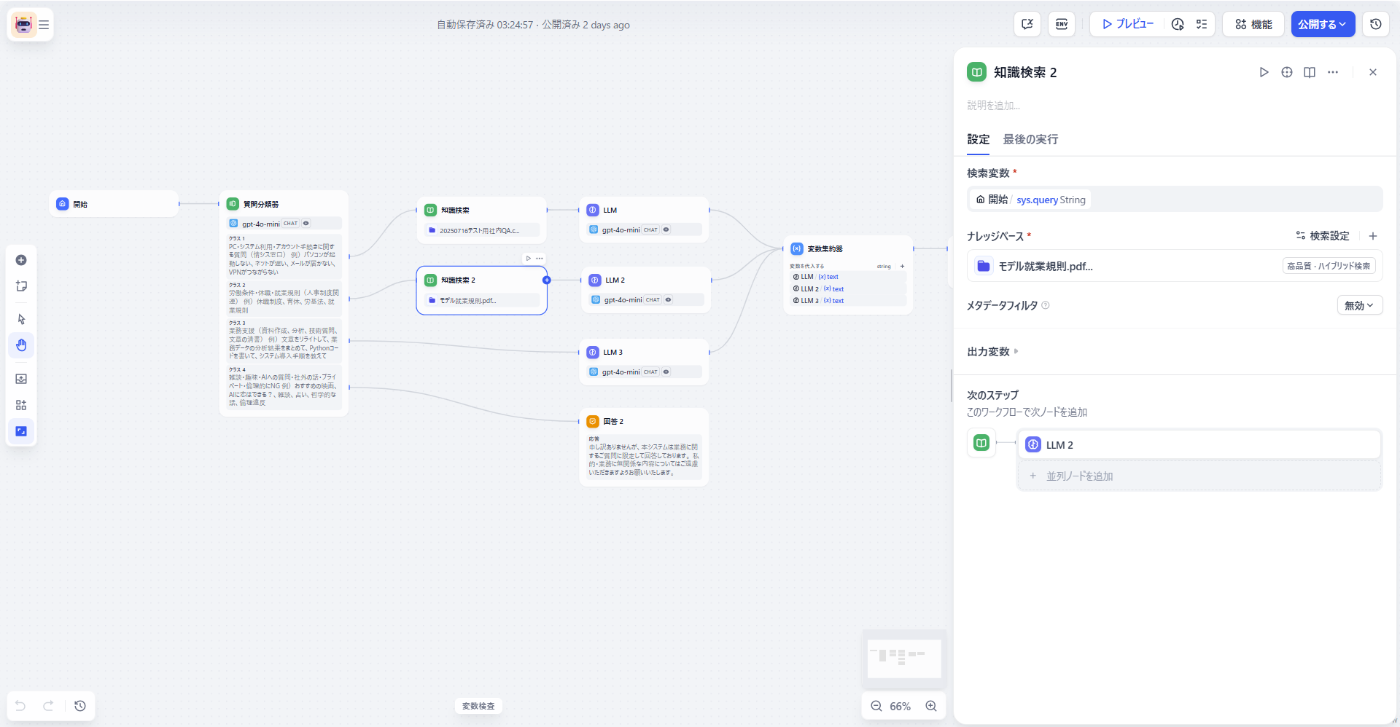1400x727 pixels.
Task: Click the クラス 4 classification text block
Action: click(284, 387)
